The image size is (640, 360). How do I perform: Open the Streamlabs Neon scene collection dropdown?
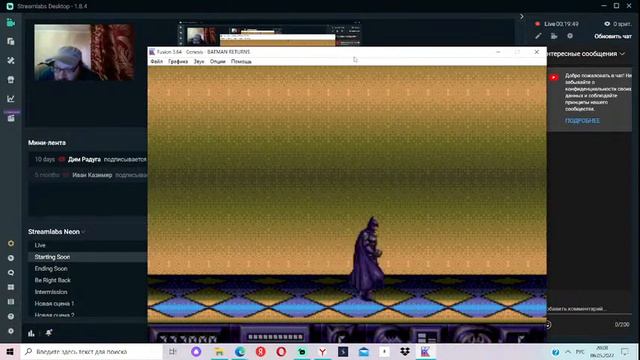[56, 231]
